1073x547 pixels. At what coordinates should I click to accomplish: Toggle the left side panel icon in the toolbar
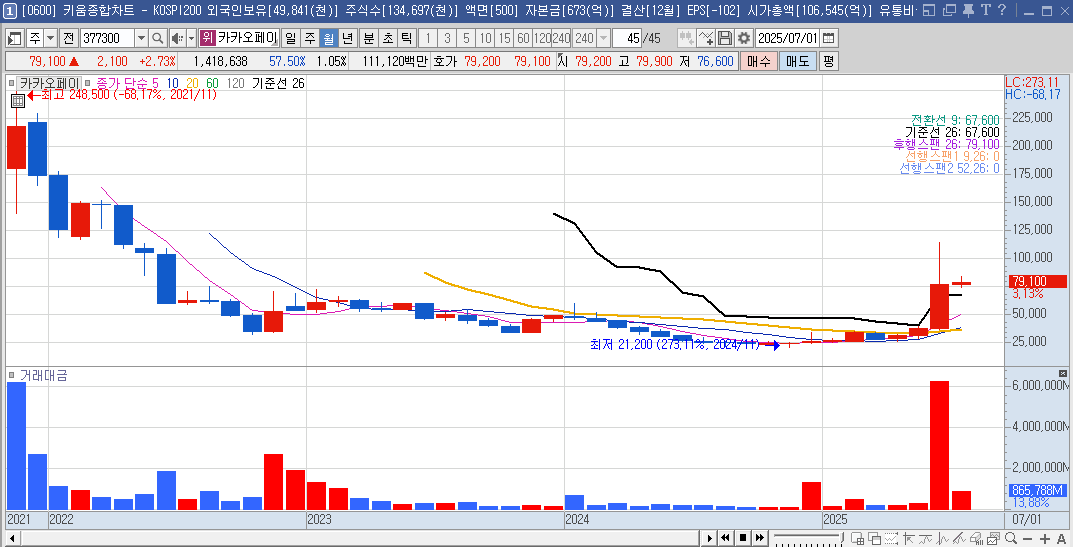pyautogui.click(x=14, y=38)
